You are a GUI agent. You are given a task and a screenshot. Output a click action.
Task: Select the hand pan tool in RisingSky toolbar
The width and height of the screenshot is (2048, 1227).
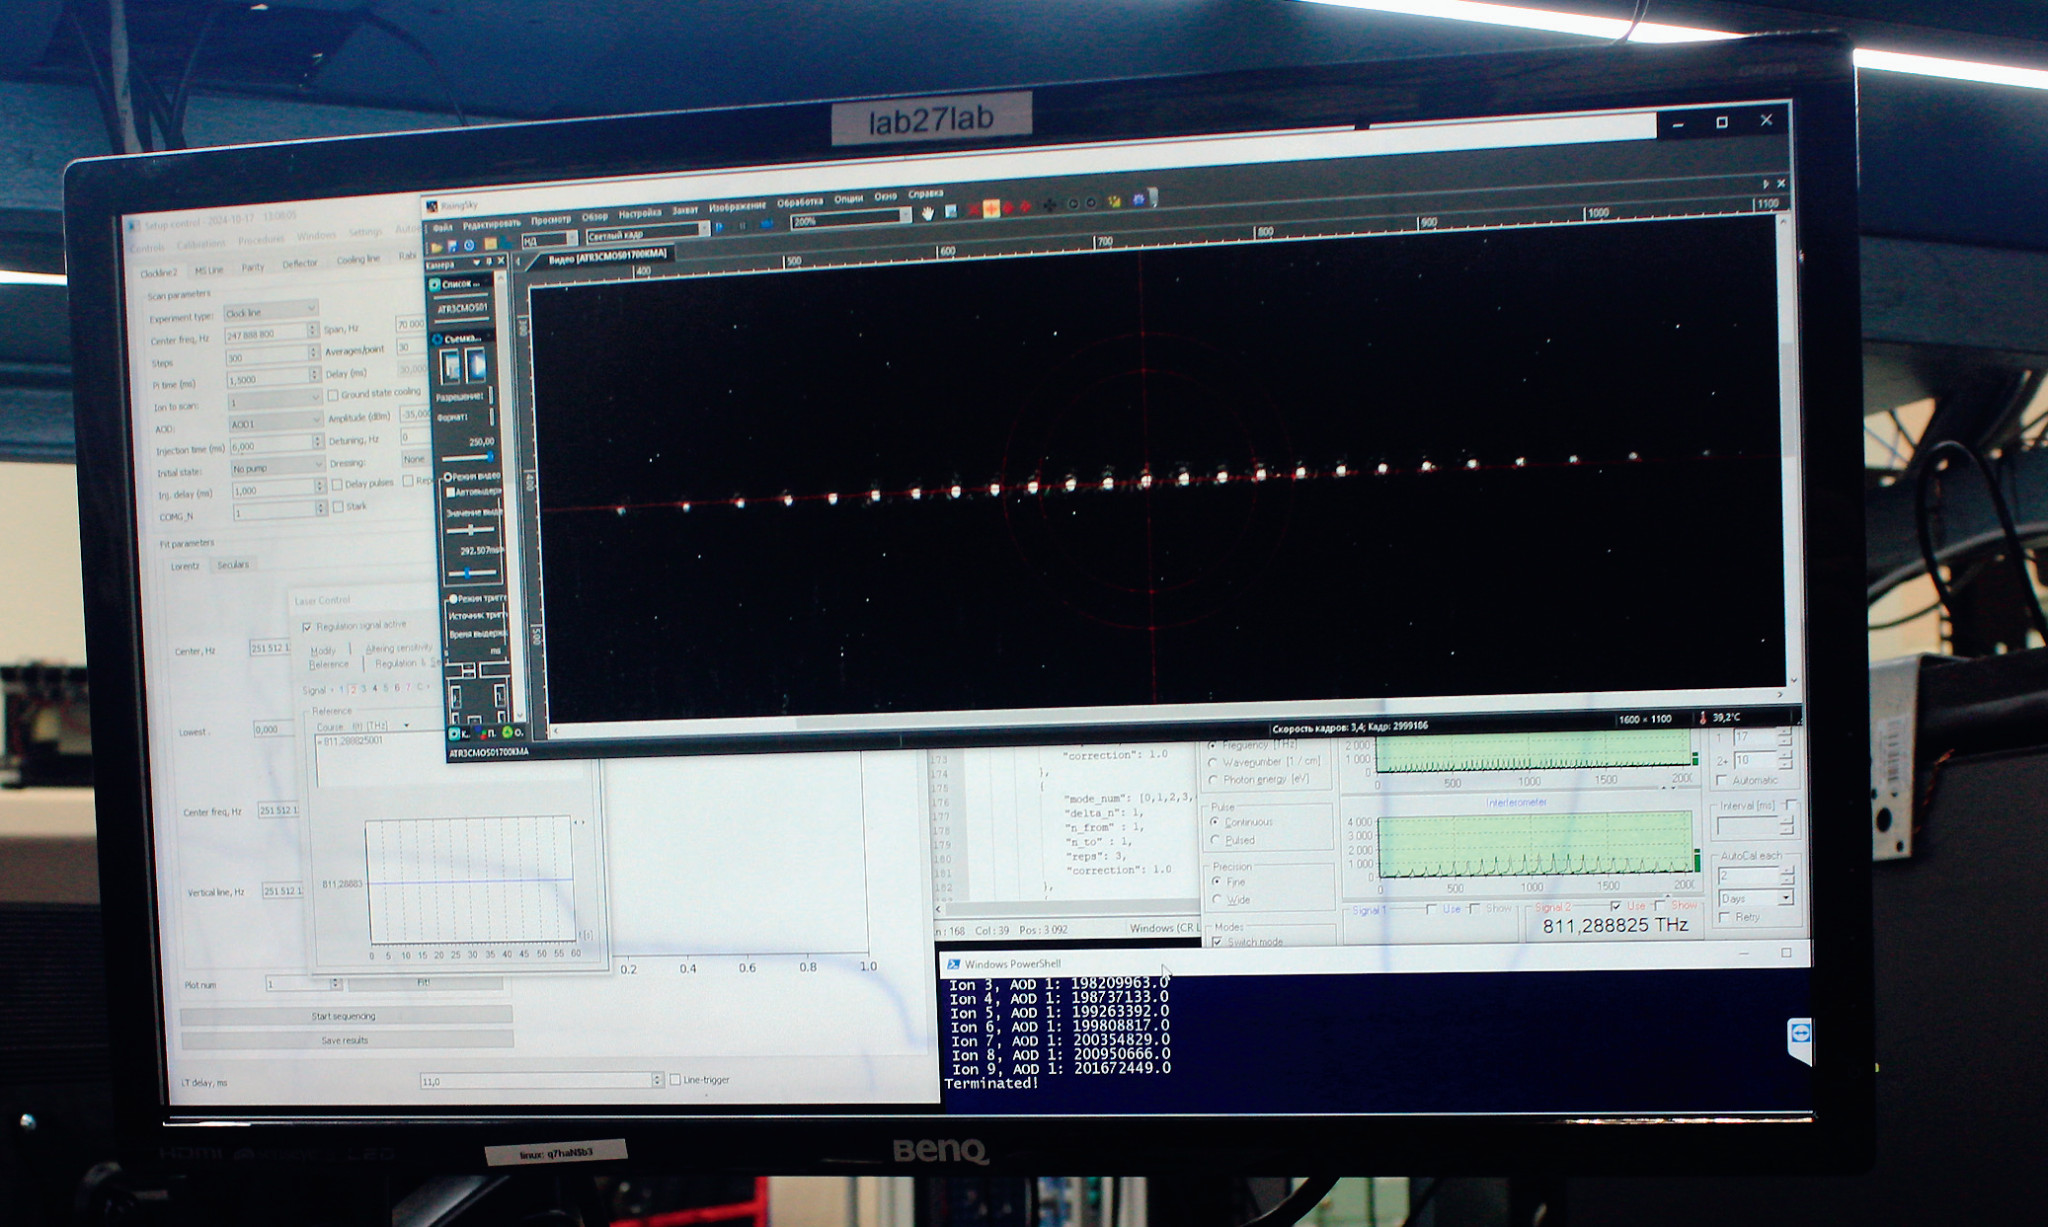(927, 214)
